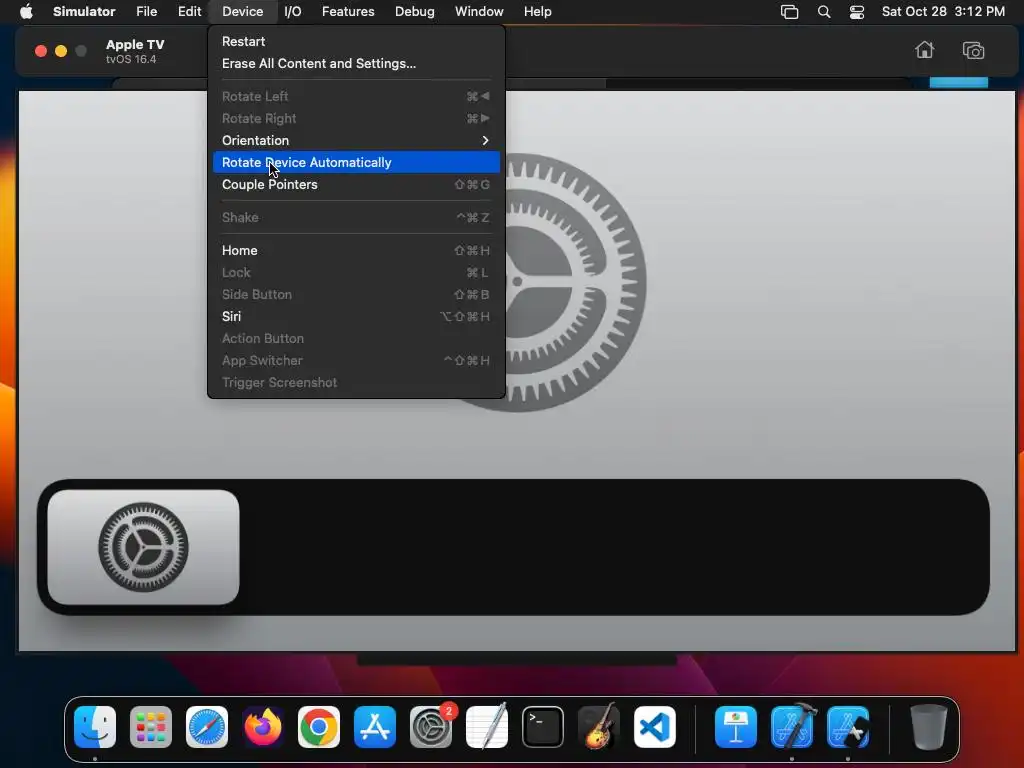
Task: Select the Settings app tile in tvOS
Action: point(144,547)
